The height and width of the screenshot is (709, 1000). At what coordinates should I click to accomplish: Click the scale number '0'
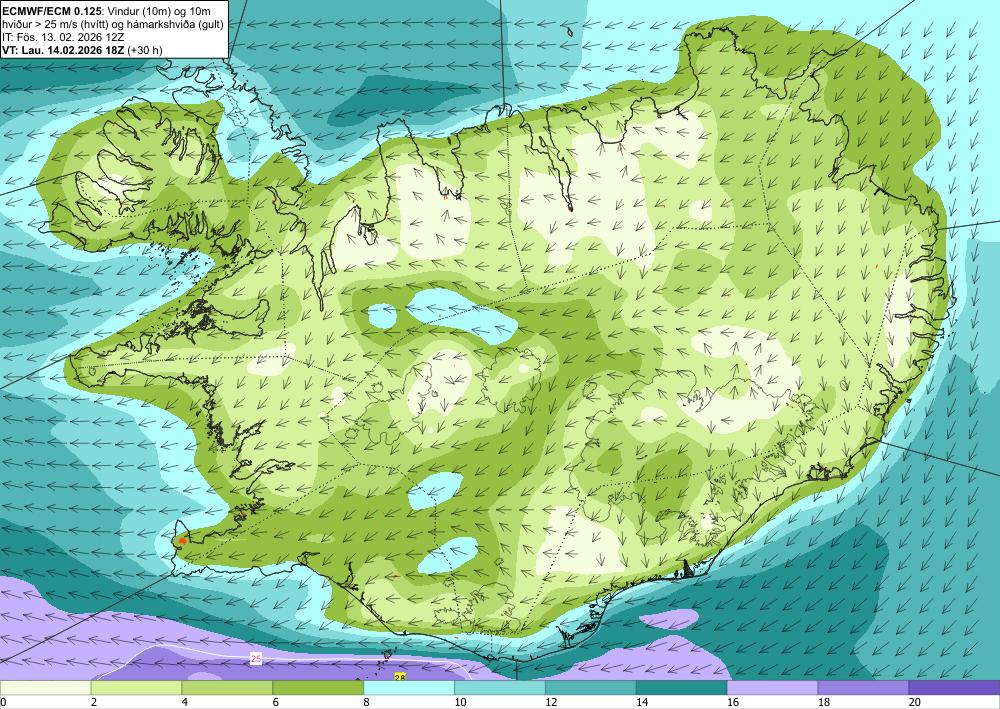coord(3,702)
